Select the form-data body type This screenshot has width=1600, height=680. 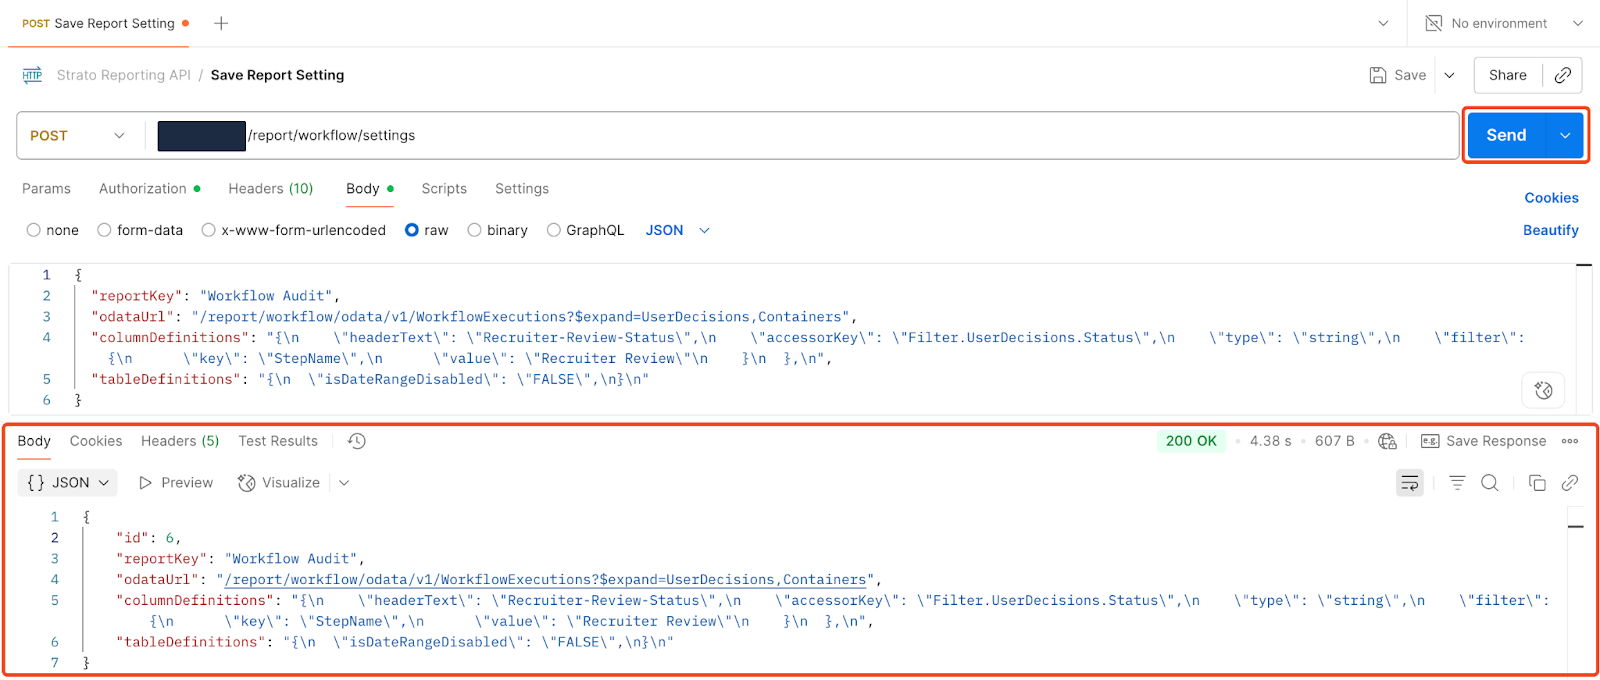click(x=104, y=230)
